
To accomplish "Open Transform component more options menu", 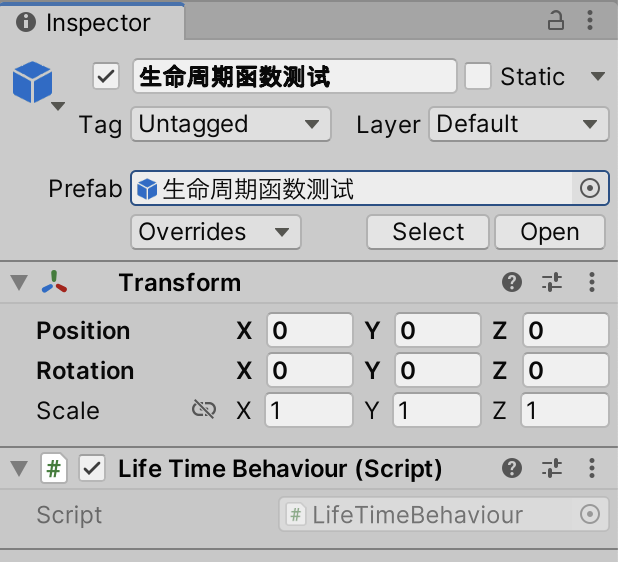I will pos(591,283).
